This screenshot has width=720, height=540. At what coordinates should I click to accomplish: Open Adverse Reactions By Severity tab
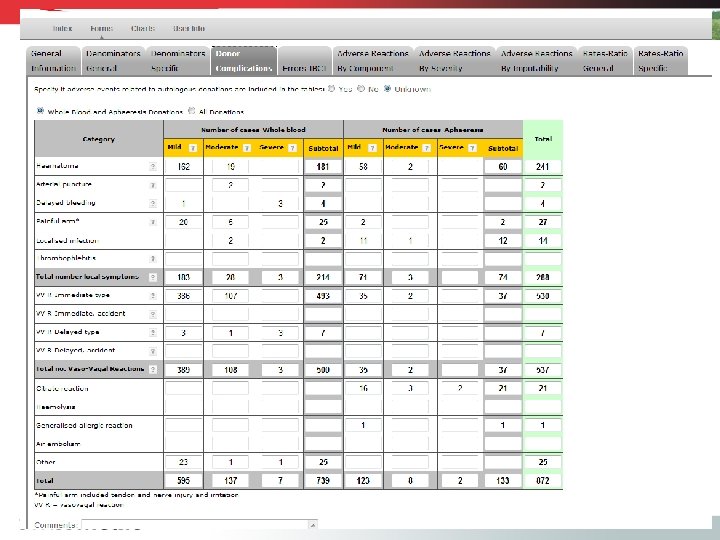455,61
